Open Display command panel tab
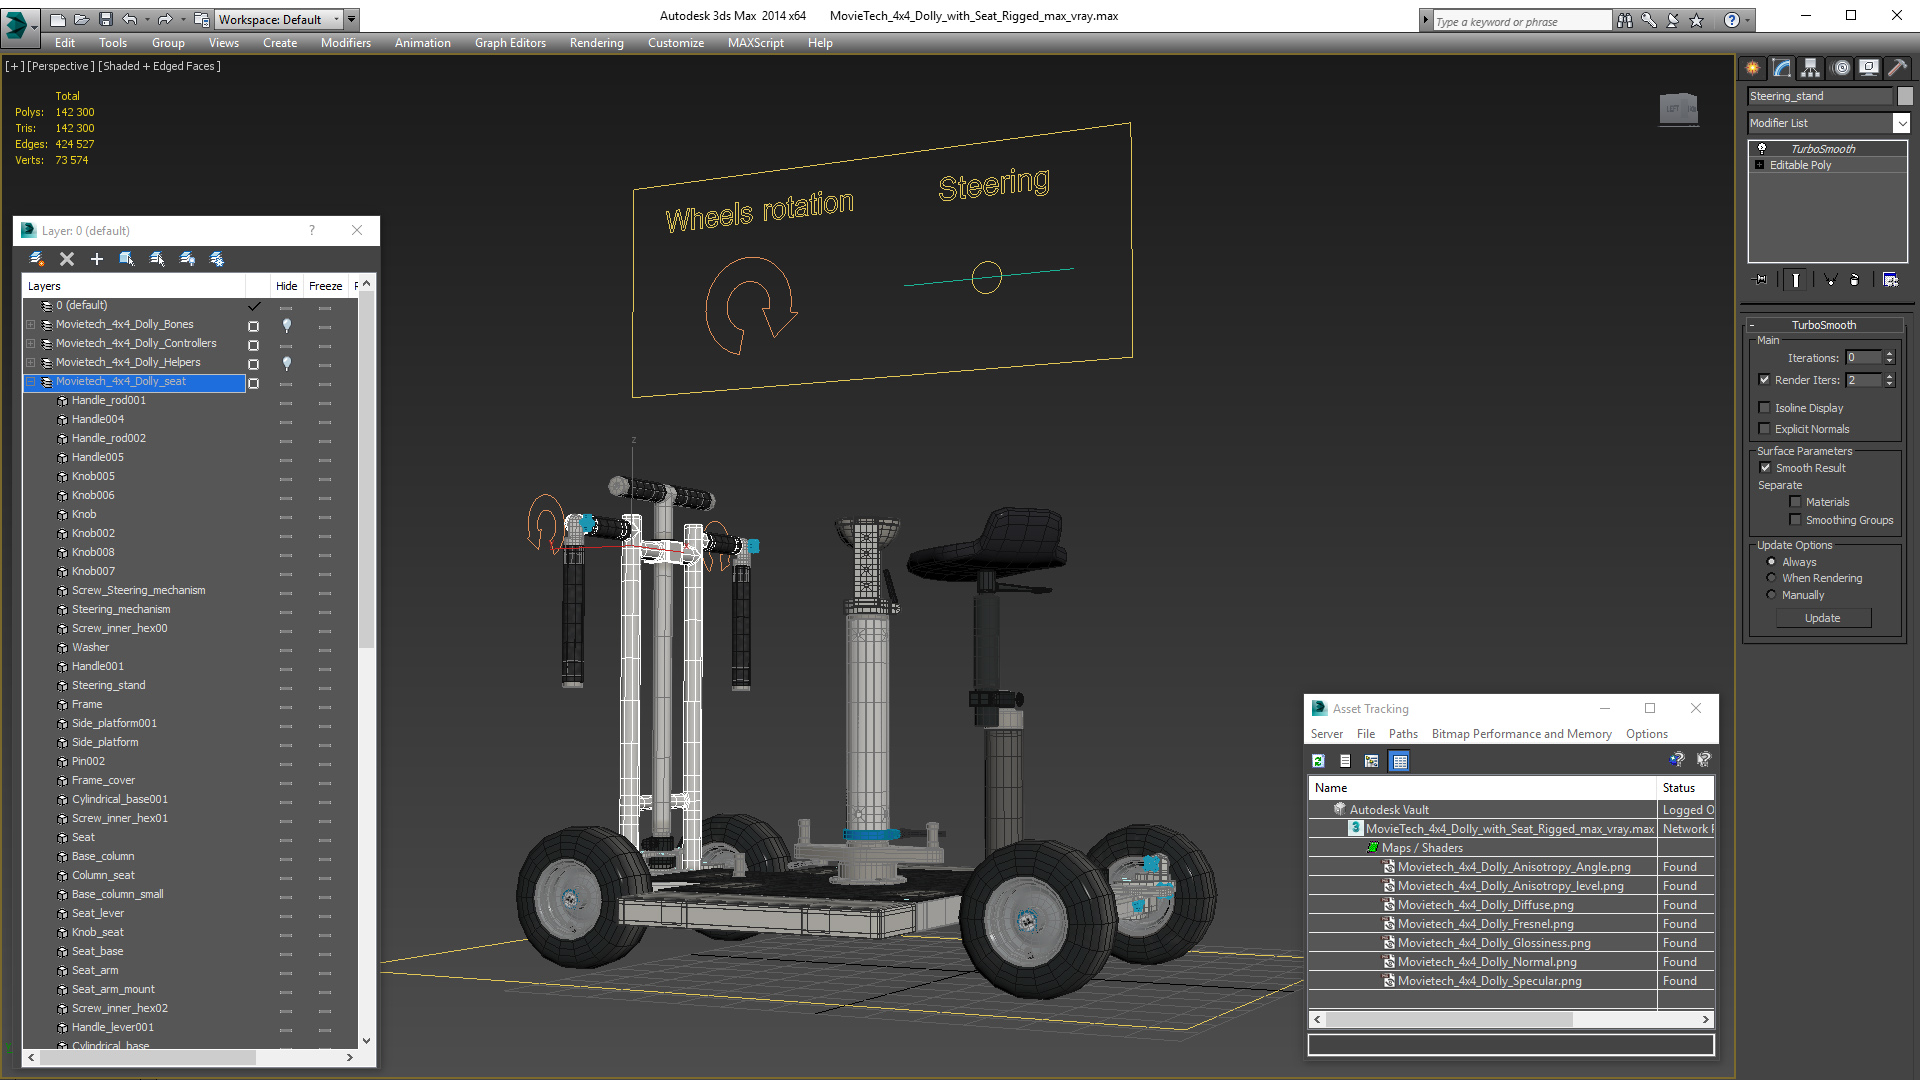This screenshot has width=1920, height=1080. [1868, 68]
